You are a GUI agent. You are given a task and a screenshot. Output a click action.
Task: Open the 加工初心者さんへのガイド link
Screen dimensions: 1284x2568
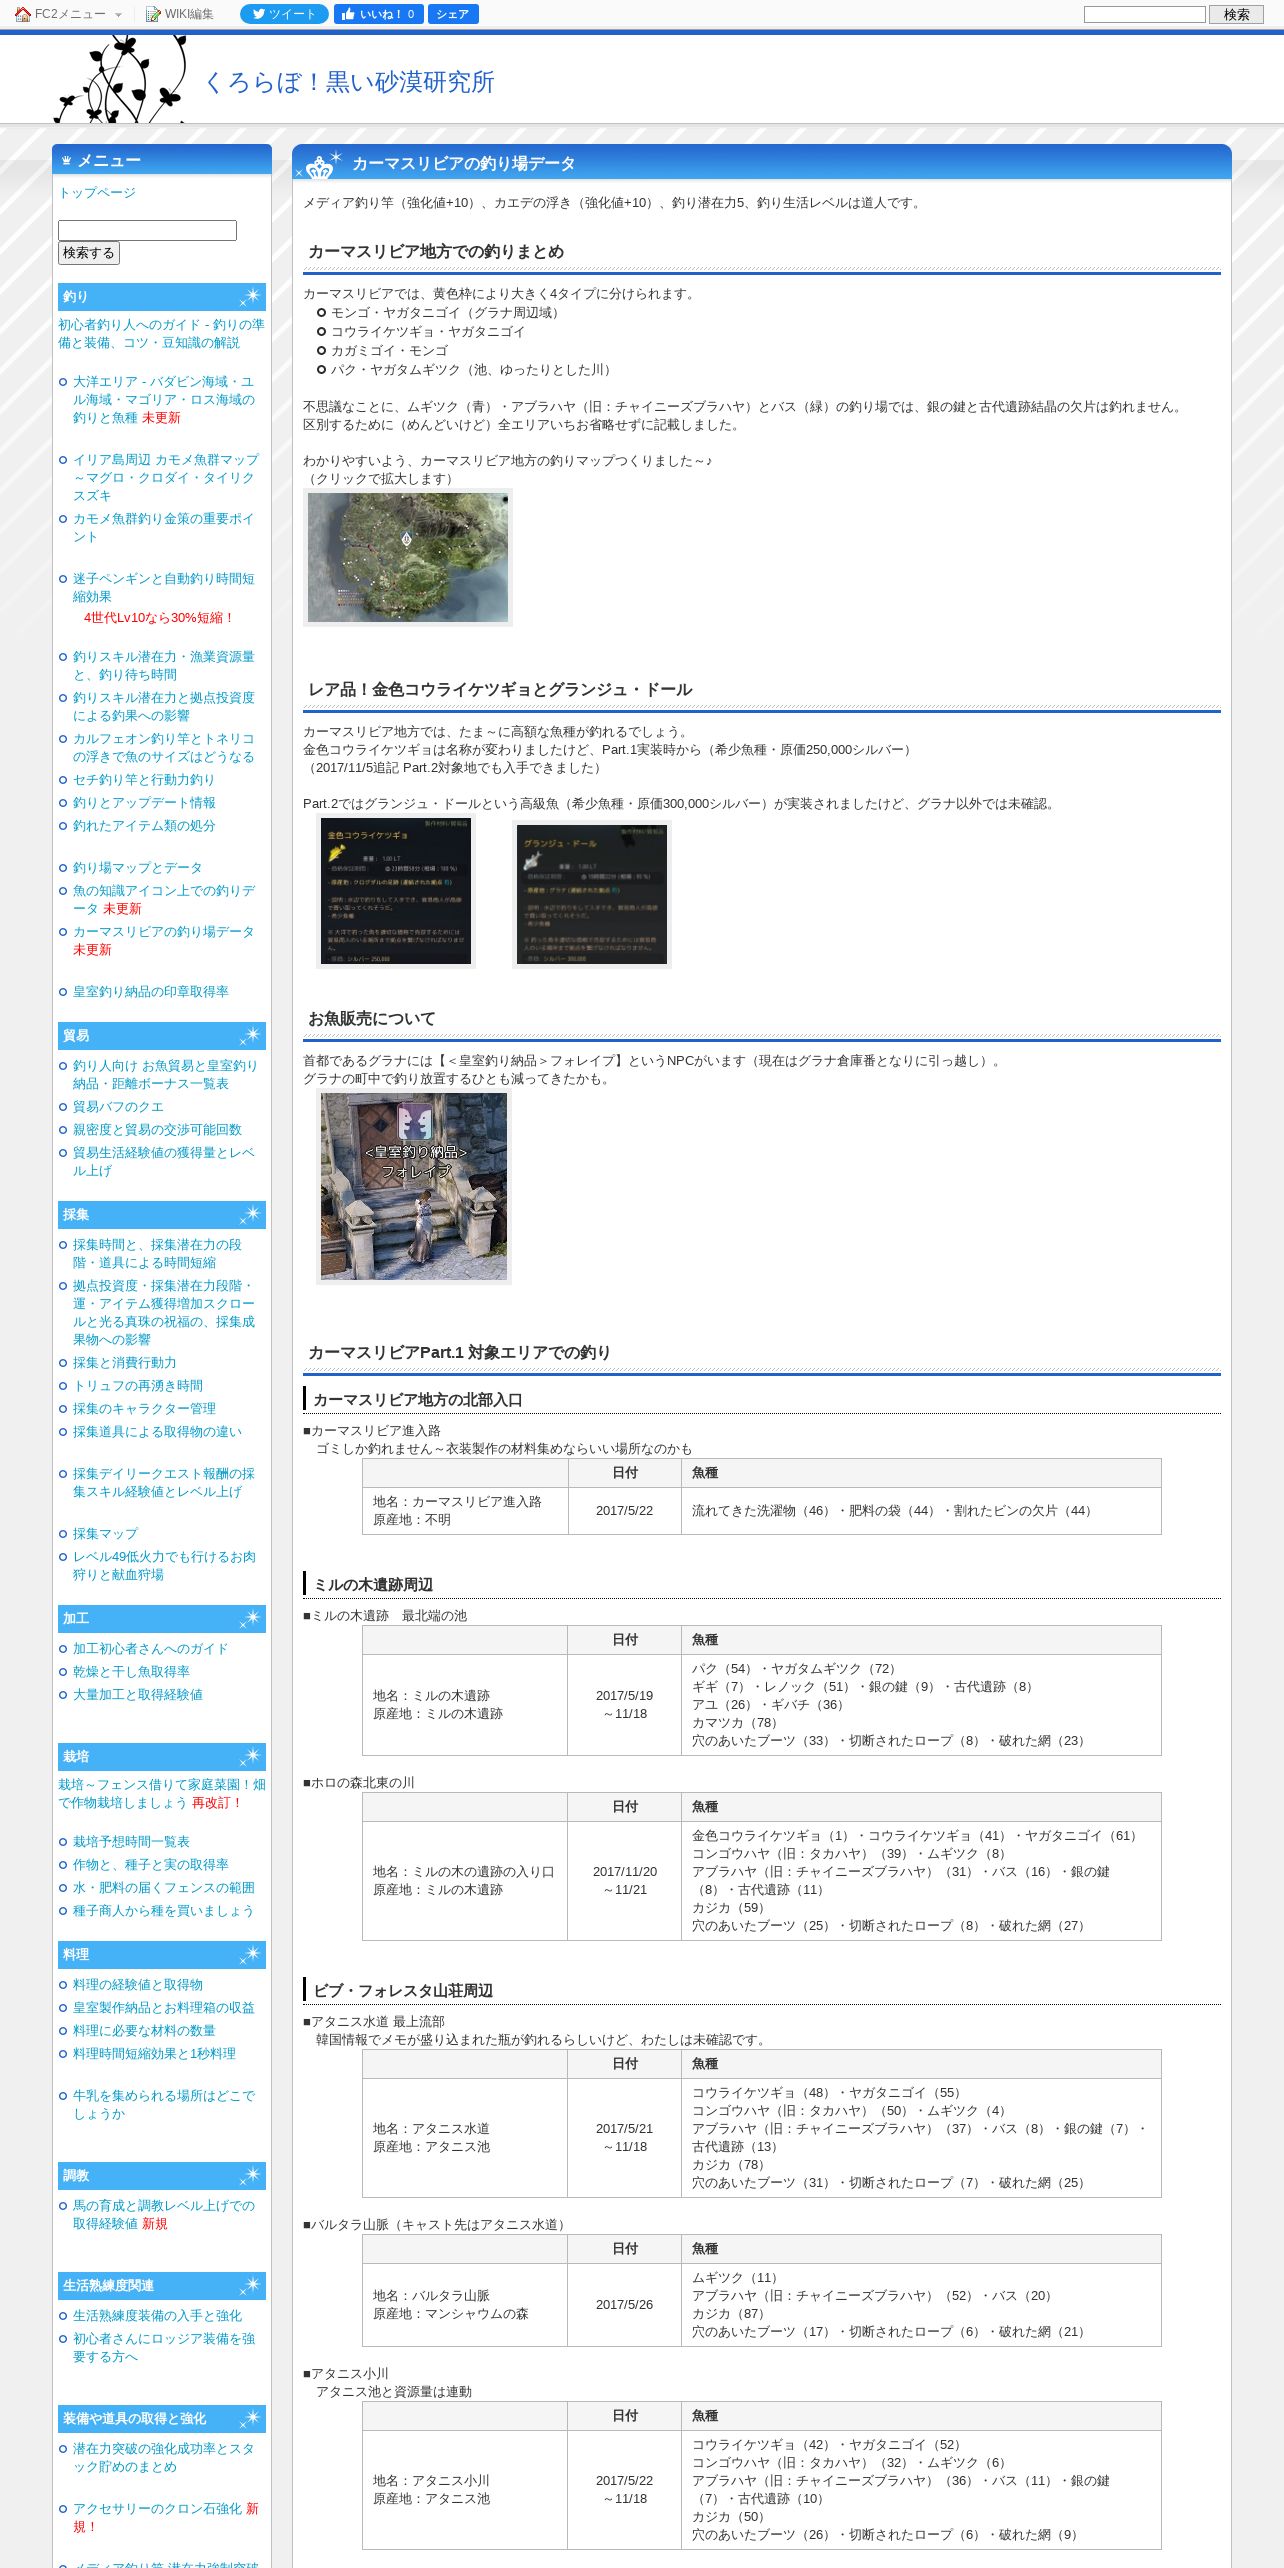point(150,1648)
